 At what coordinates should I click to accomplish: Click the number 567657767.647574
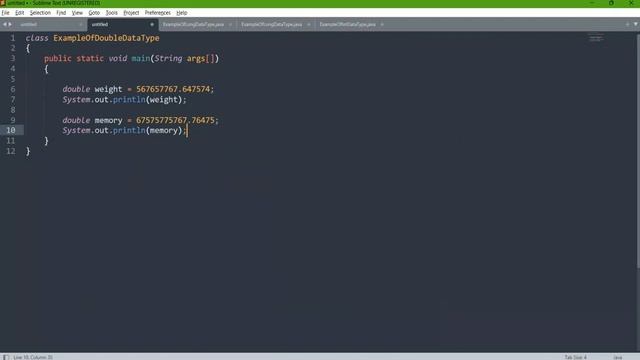click(173, 89)
